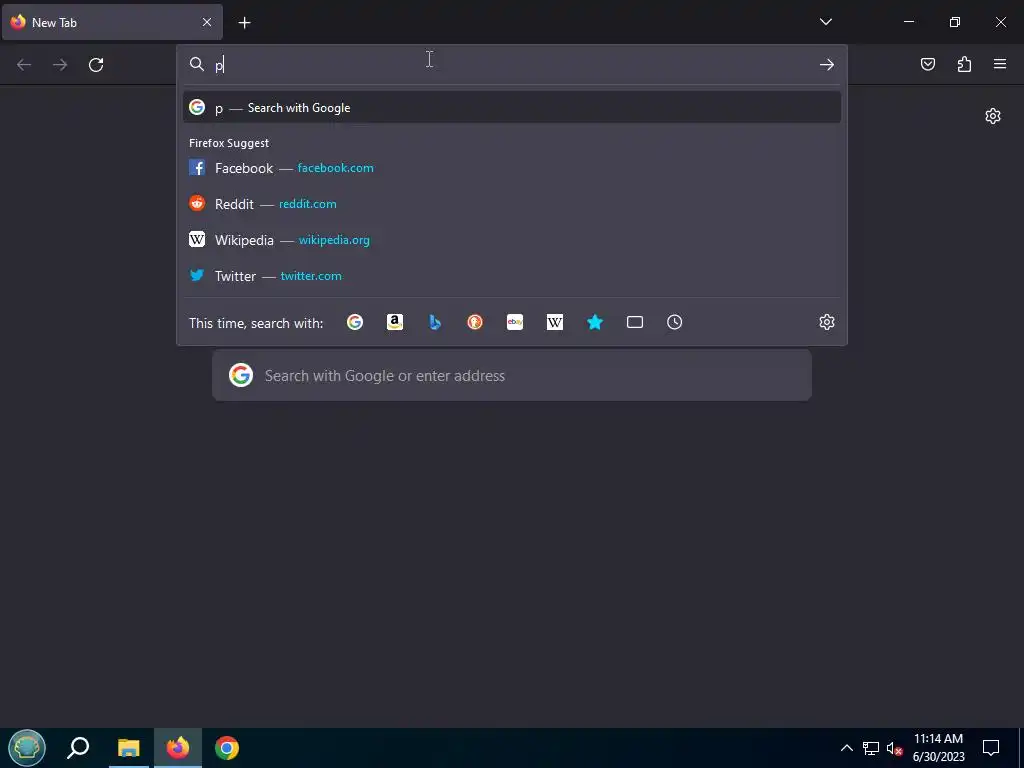Screen dimensions: 1024x768
Task: Open the notification center
Action: tap(991, 748)
